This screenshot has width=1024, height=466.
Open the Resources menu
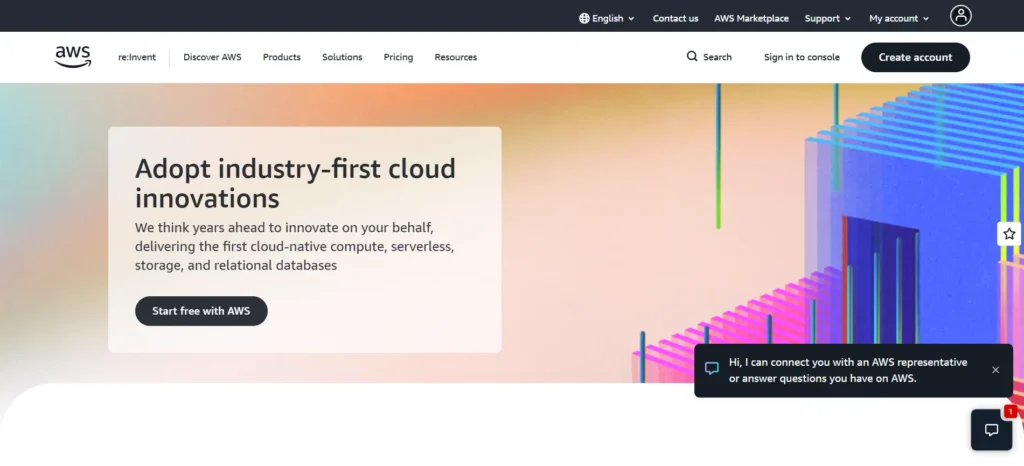click(x=456, y=57)
